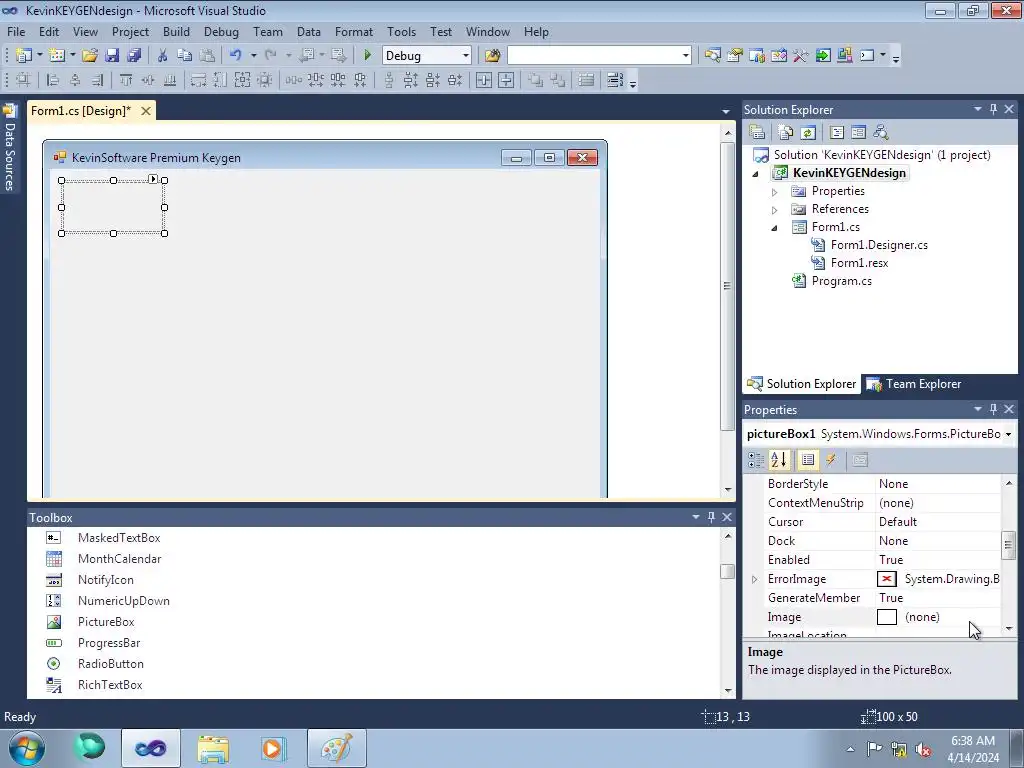Pin the Solution Explorer panel
The width and height of the screenshot is (1024, 768).
pos(993,109)
